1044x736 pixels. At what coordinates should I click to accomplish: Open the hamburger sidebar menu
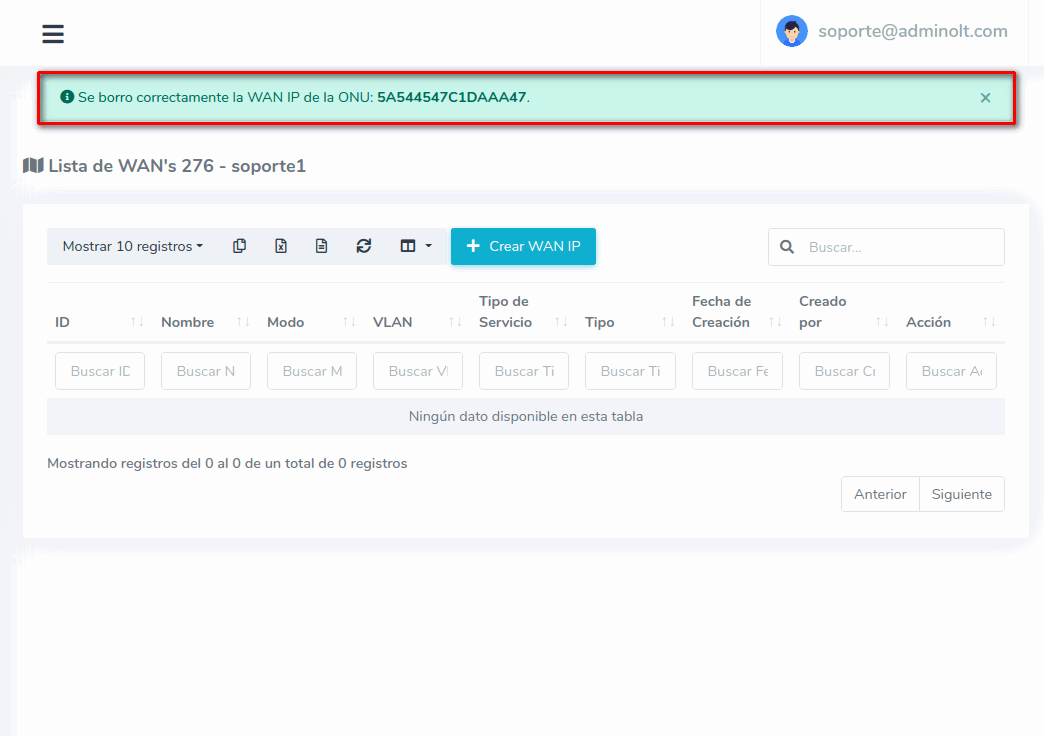pyautogui.click(x=53, y=34)
